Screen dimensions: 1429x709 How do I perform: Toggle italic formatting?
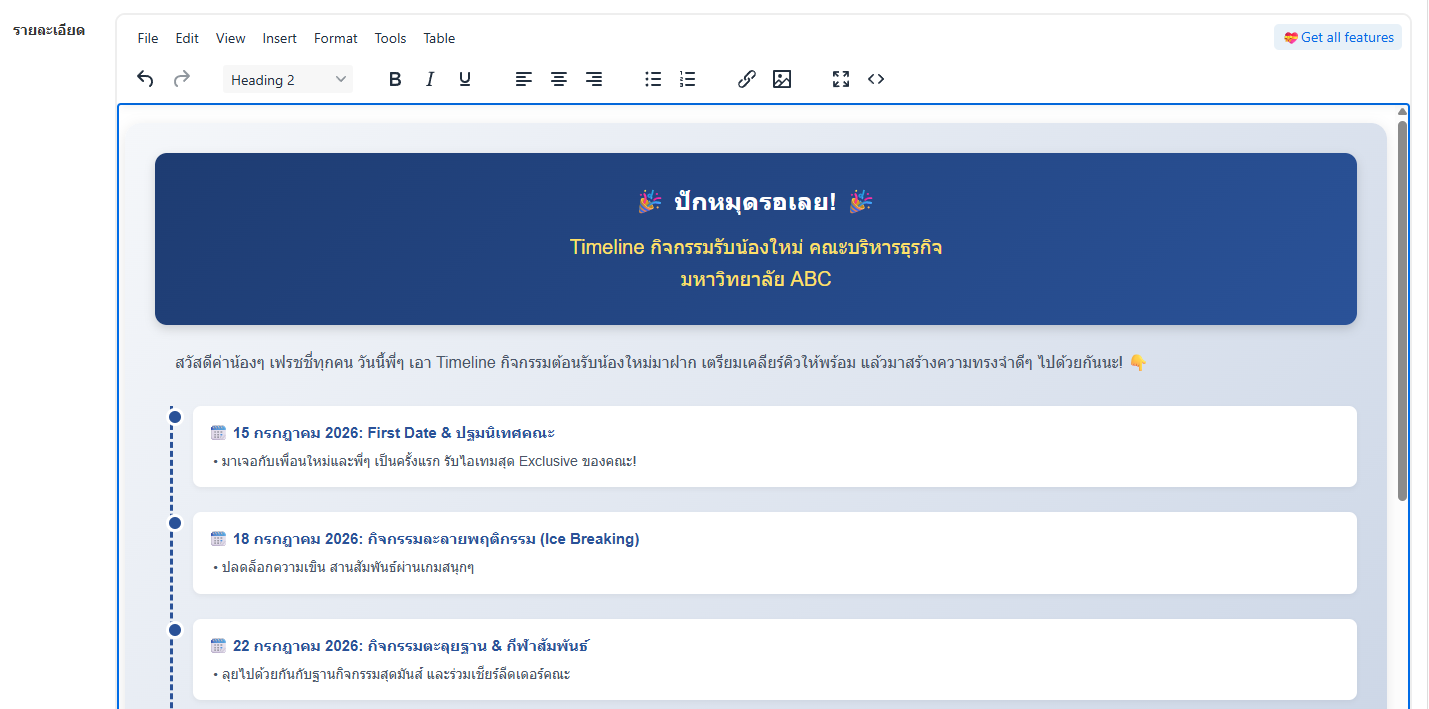[430, 79]
